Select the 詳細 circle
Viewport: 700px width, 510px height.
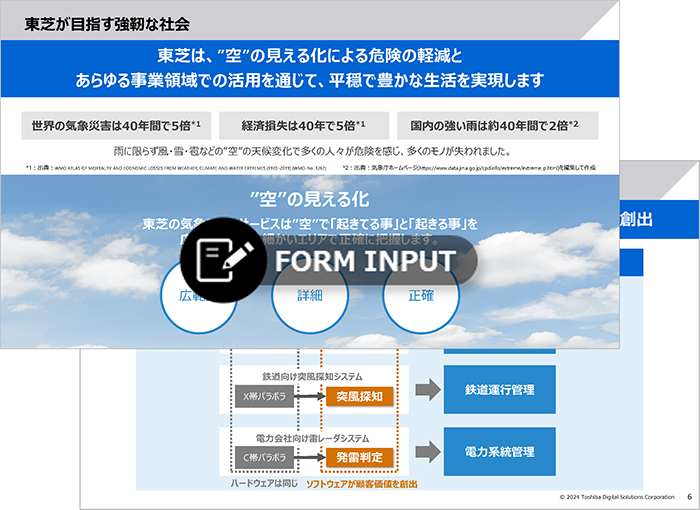tap(310, 295)
